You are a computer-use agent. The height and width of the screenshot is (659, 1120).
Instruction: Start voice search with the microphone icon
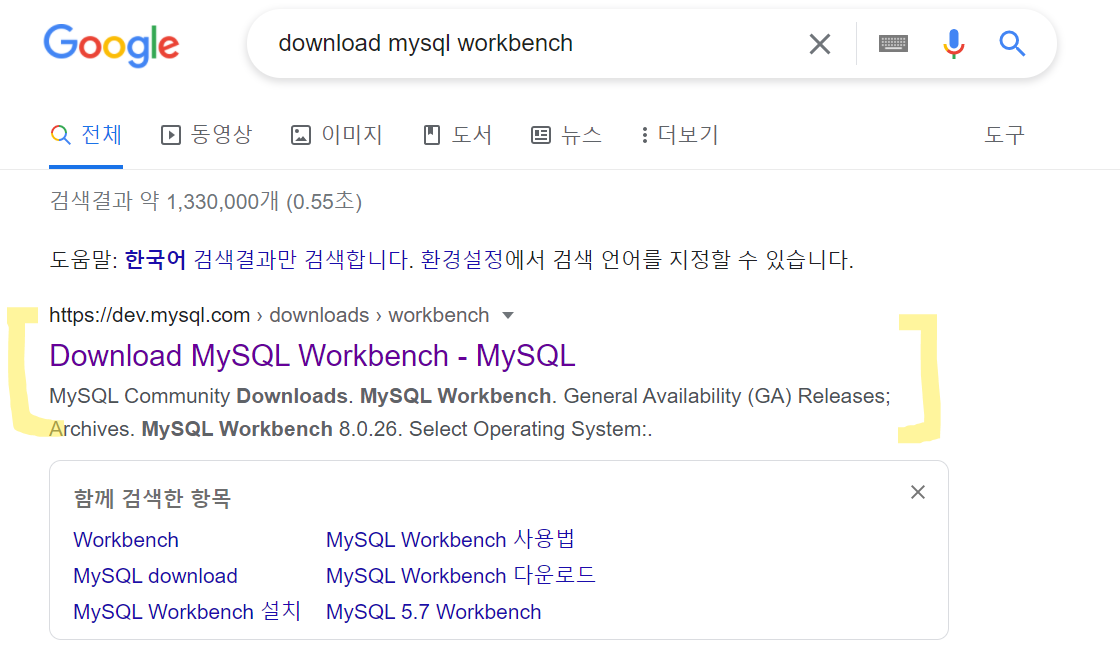954,44
